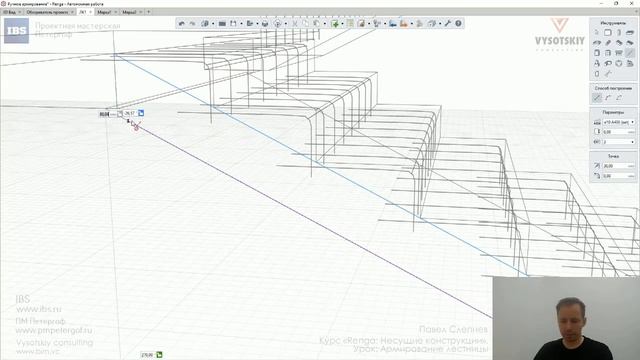Expand dropdown arrow next to green plus
Screen dimensions: 640x360
click(342, 24)
